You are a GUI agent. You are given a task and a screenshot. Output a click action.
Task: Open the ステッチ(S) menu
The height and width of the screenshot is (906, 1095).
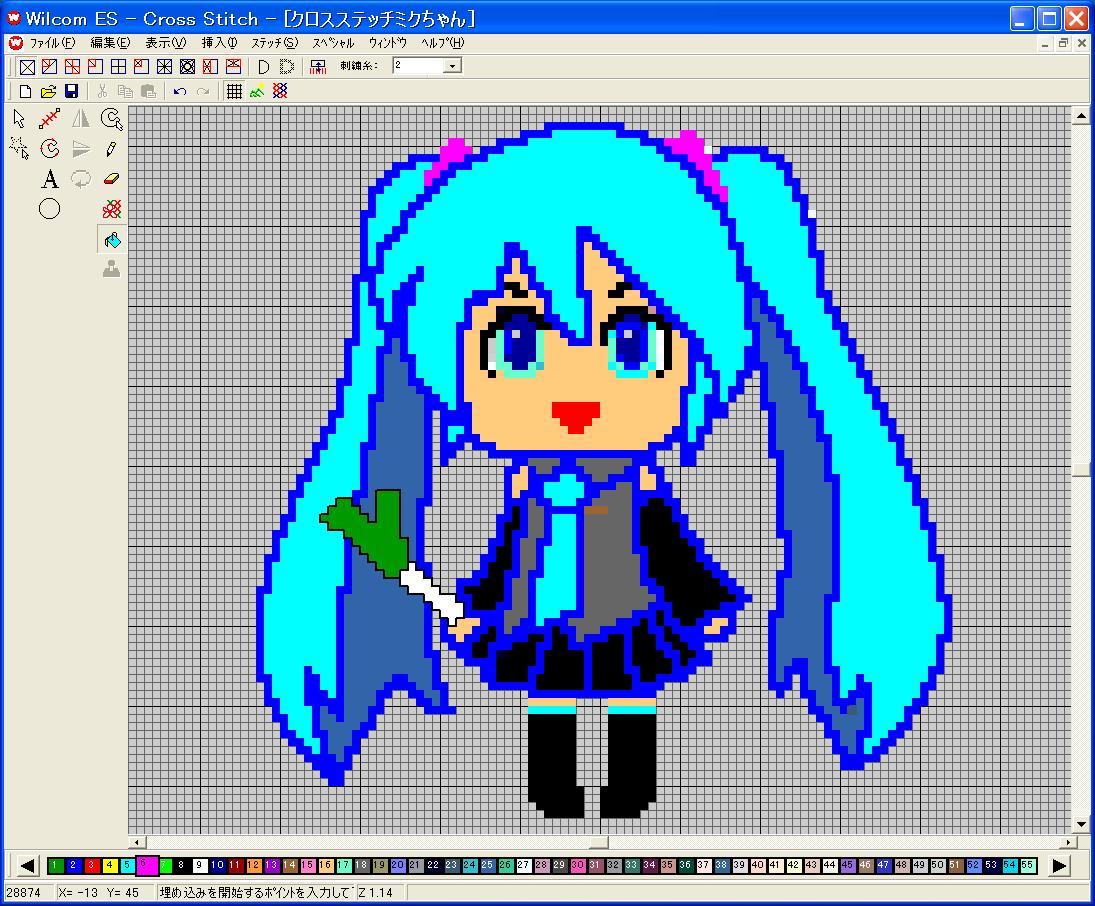coord(274,43)
